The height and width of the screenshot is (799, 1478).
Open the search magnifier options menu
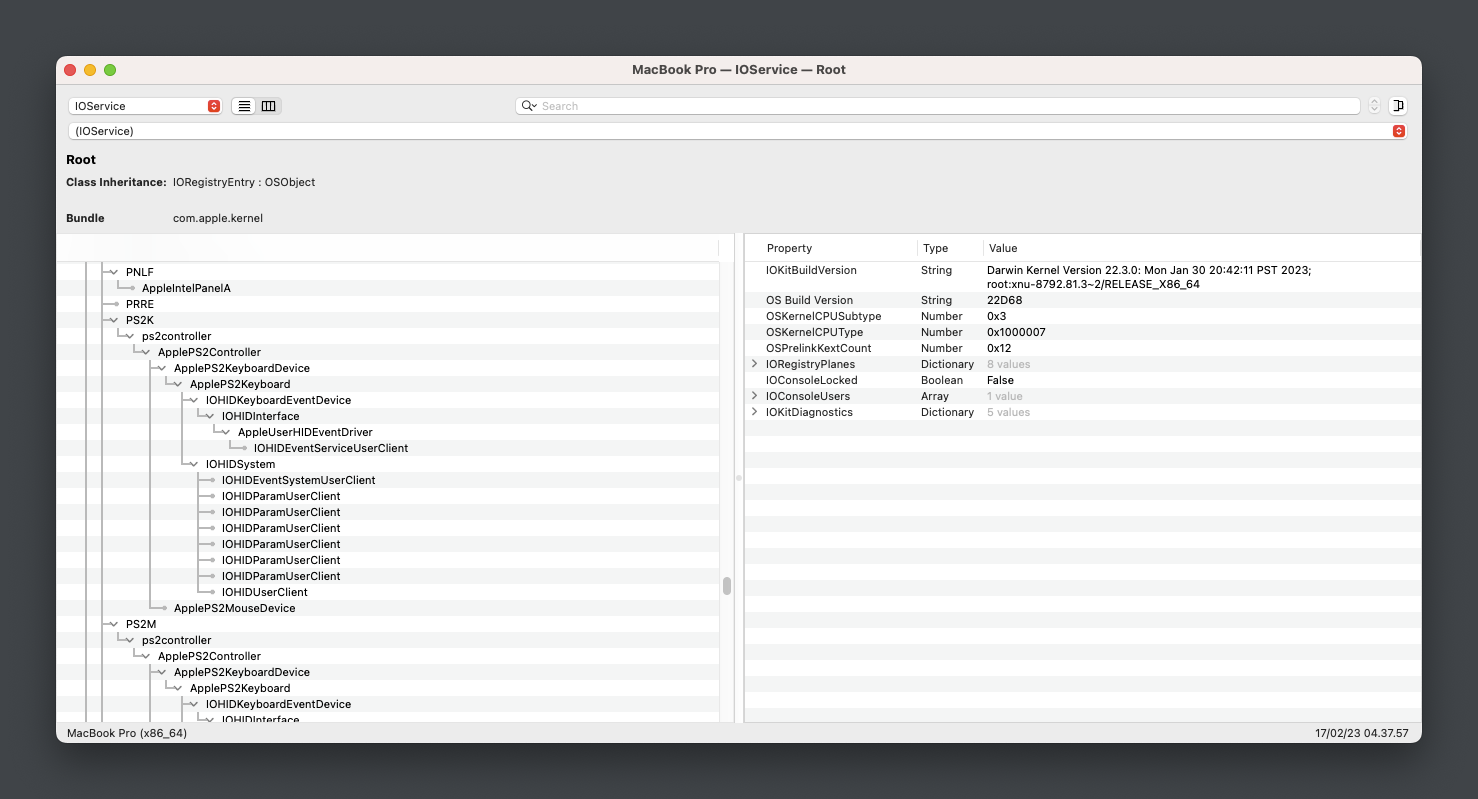(528, 106)
